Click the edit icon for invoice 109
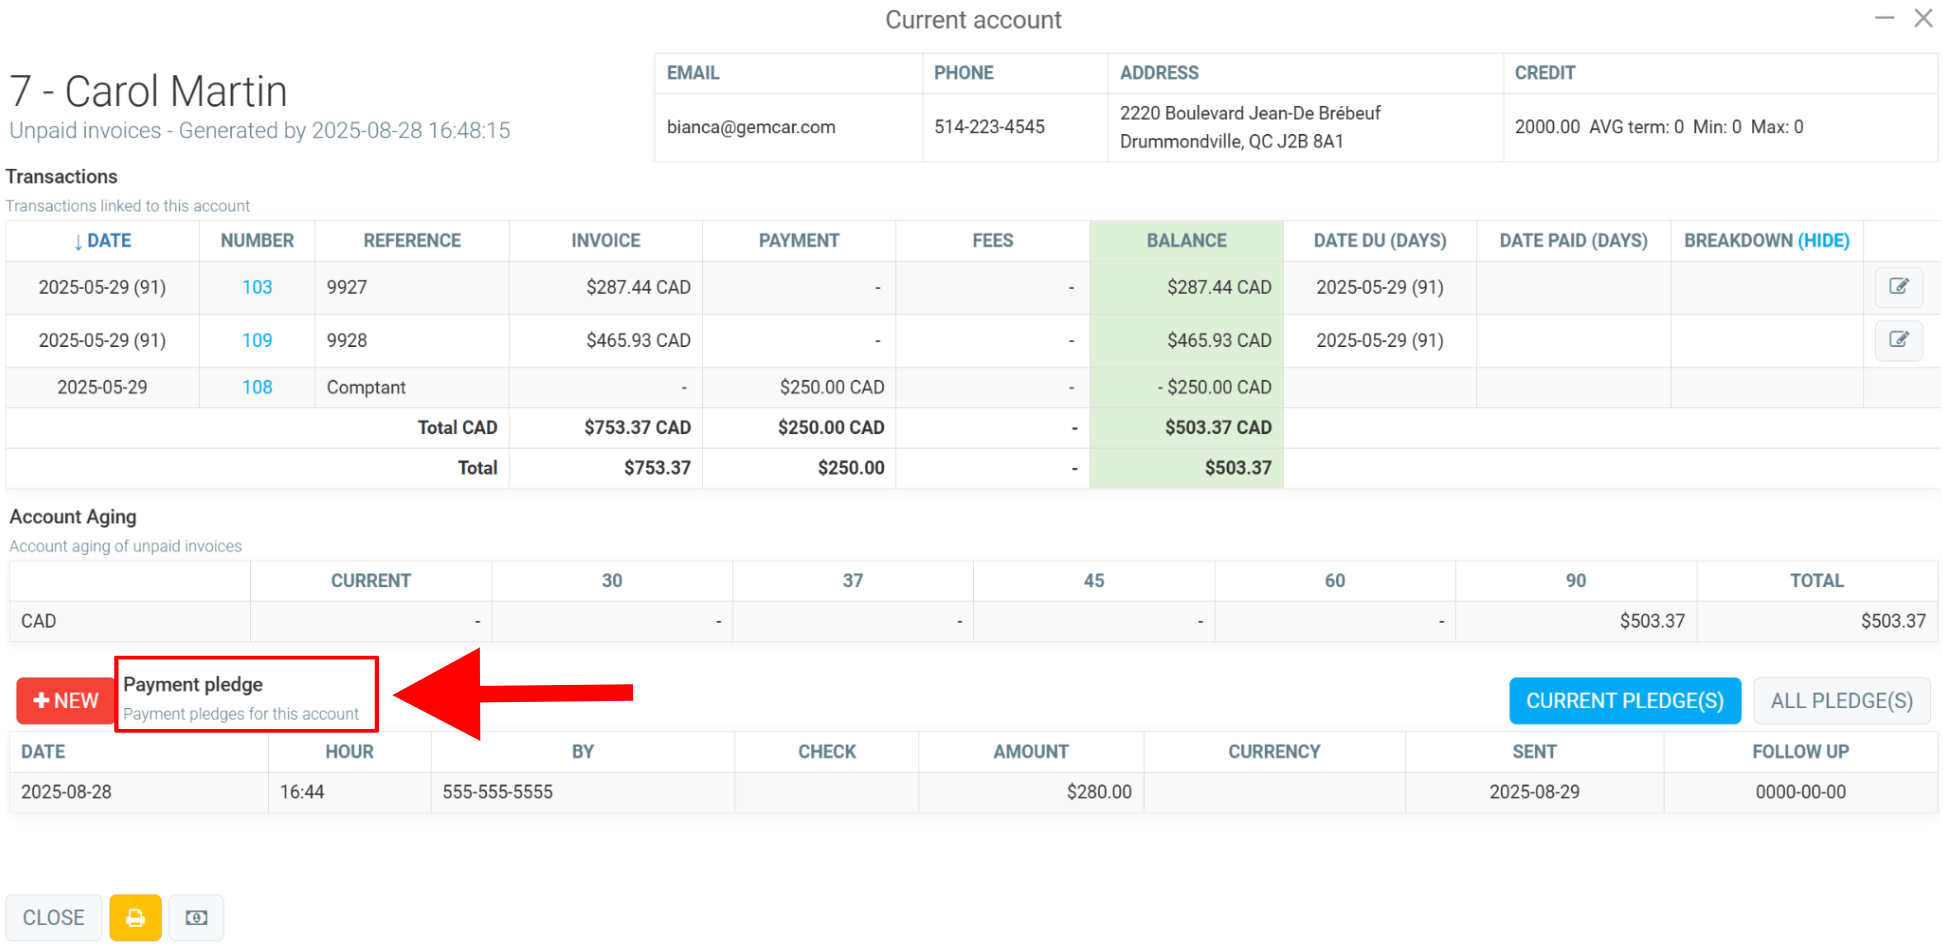The height and width of the screenshot is (948, 1943). [x=1898, y=340]
